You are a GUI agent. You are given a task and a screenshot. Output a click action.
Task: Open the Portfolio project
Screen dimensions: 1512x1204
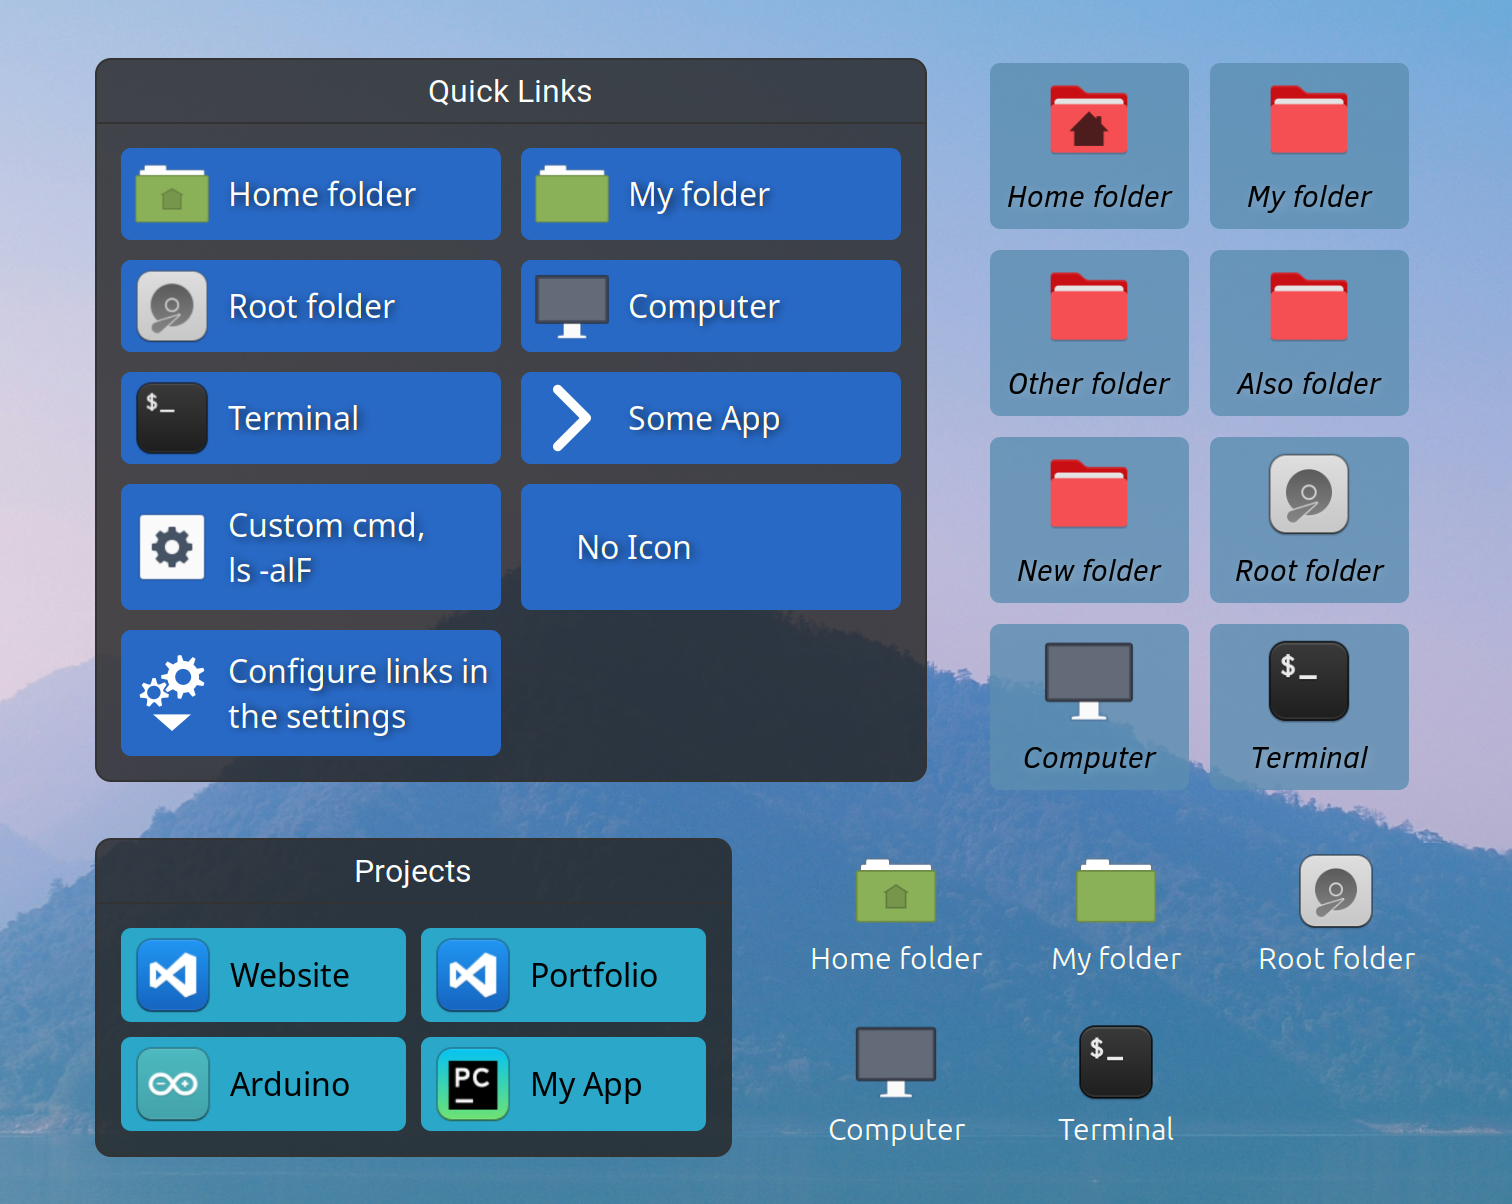point(563,975)
